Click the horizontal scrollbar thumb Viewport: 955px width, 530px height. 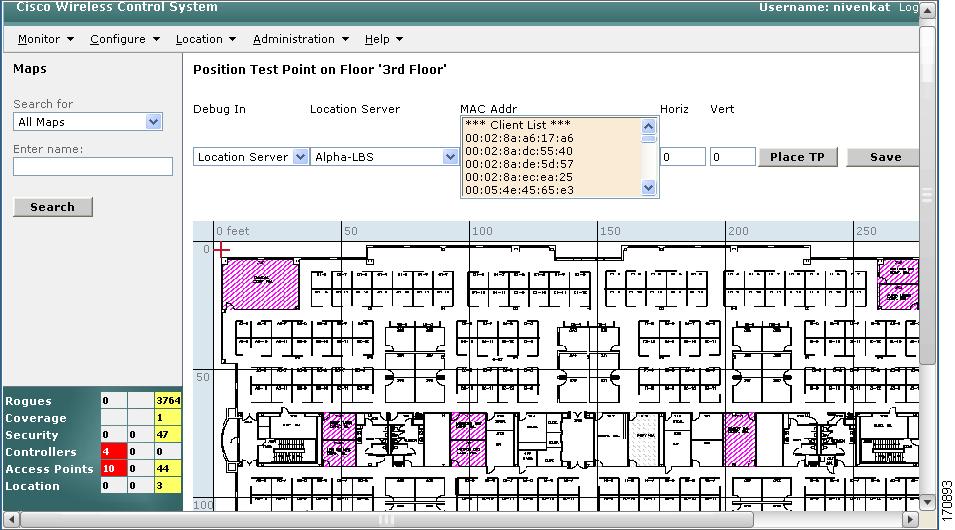coord(387,520)
